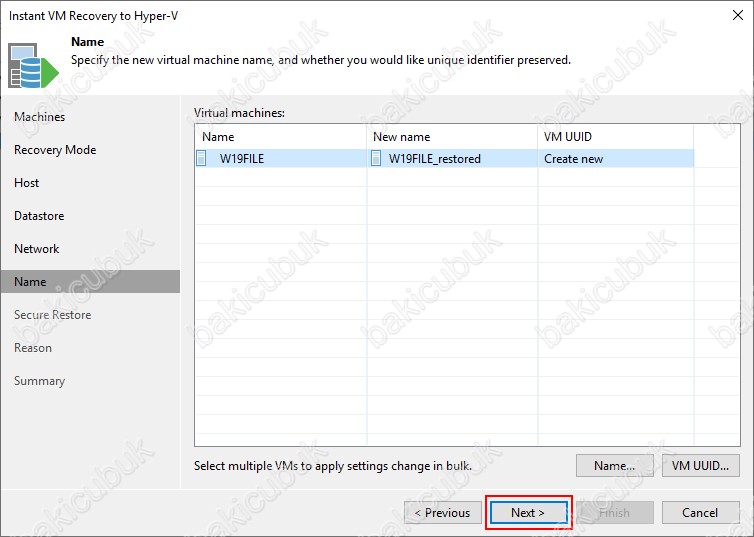
Task: Jump to the Network step
Action: (37, 249)
